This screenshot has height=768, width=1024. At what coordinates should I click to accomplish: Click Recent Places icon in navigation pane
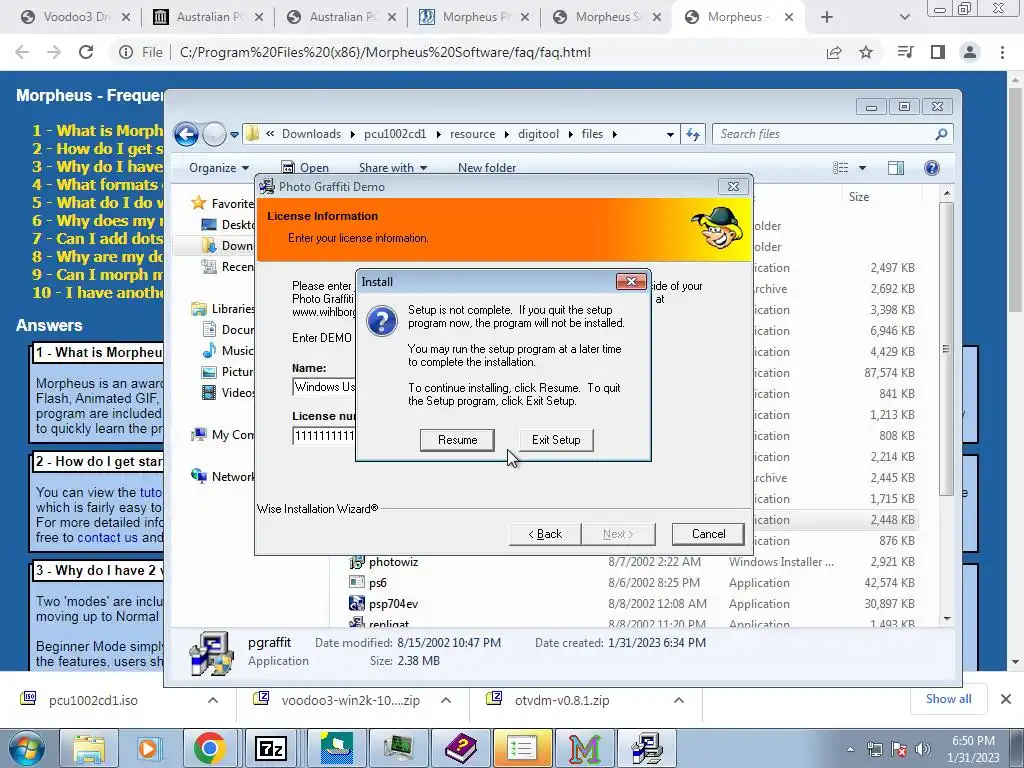click(x=209, y=266)
